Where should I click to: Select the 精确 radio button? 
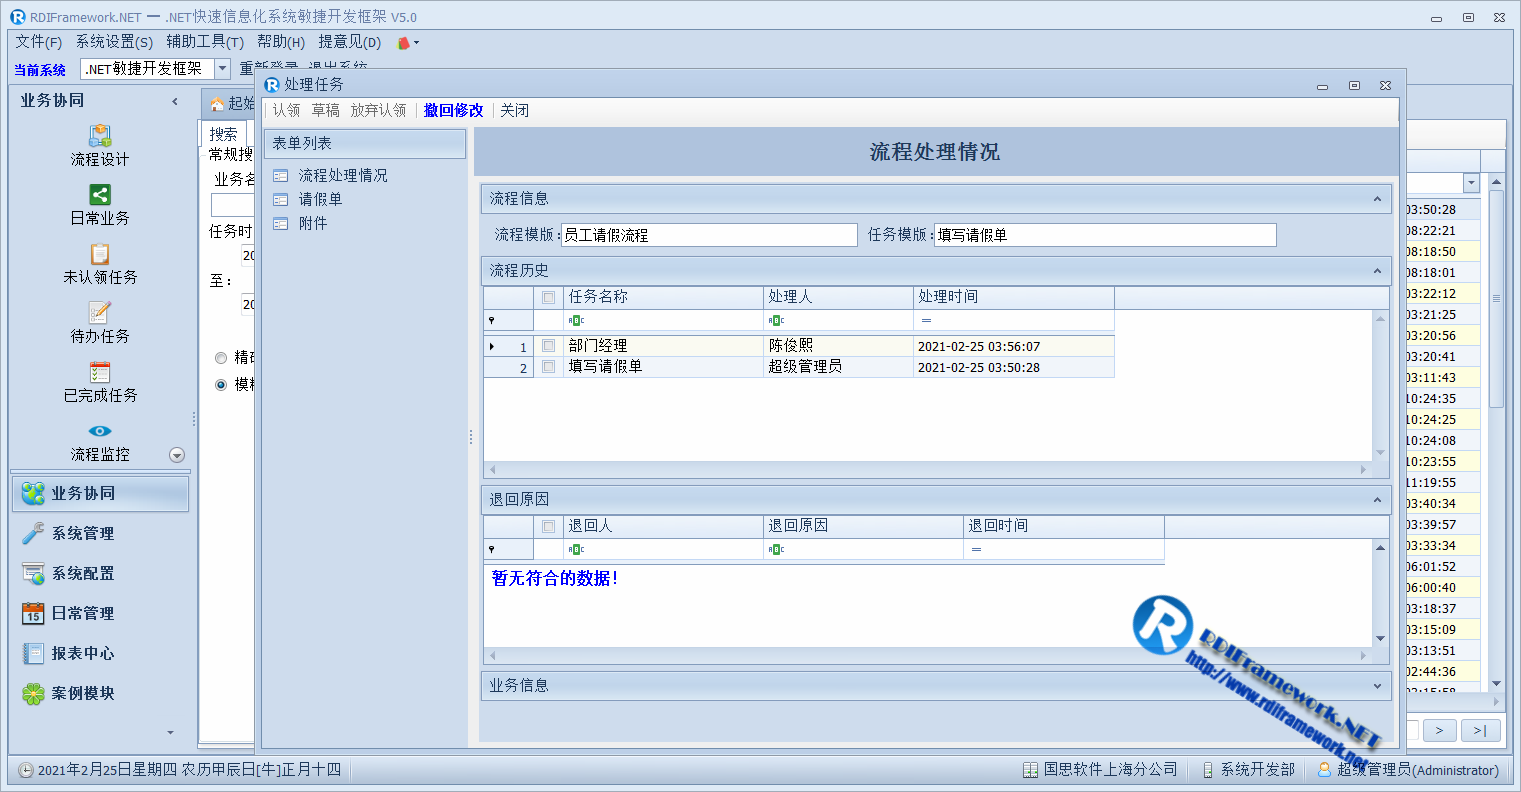coord(221,358)
